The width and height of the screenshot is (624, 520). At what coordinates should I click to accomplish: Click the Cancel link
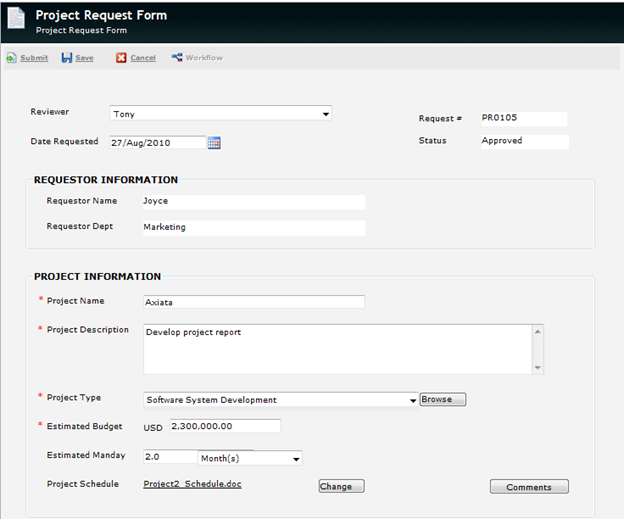pyautogui.click(x=143, y=58)
